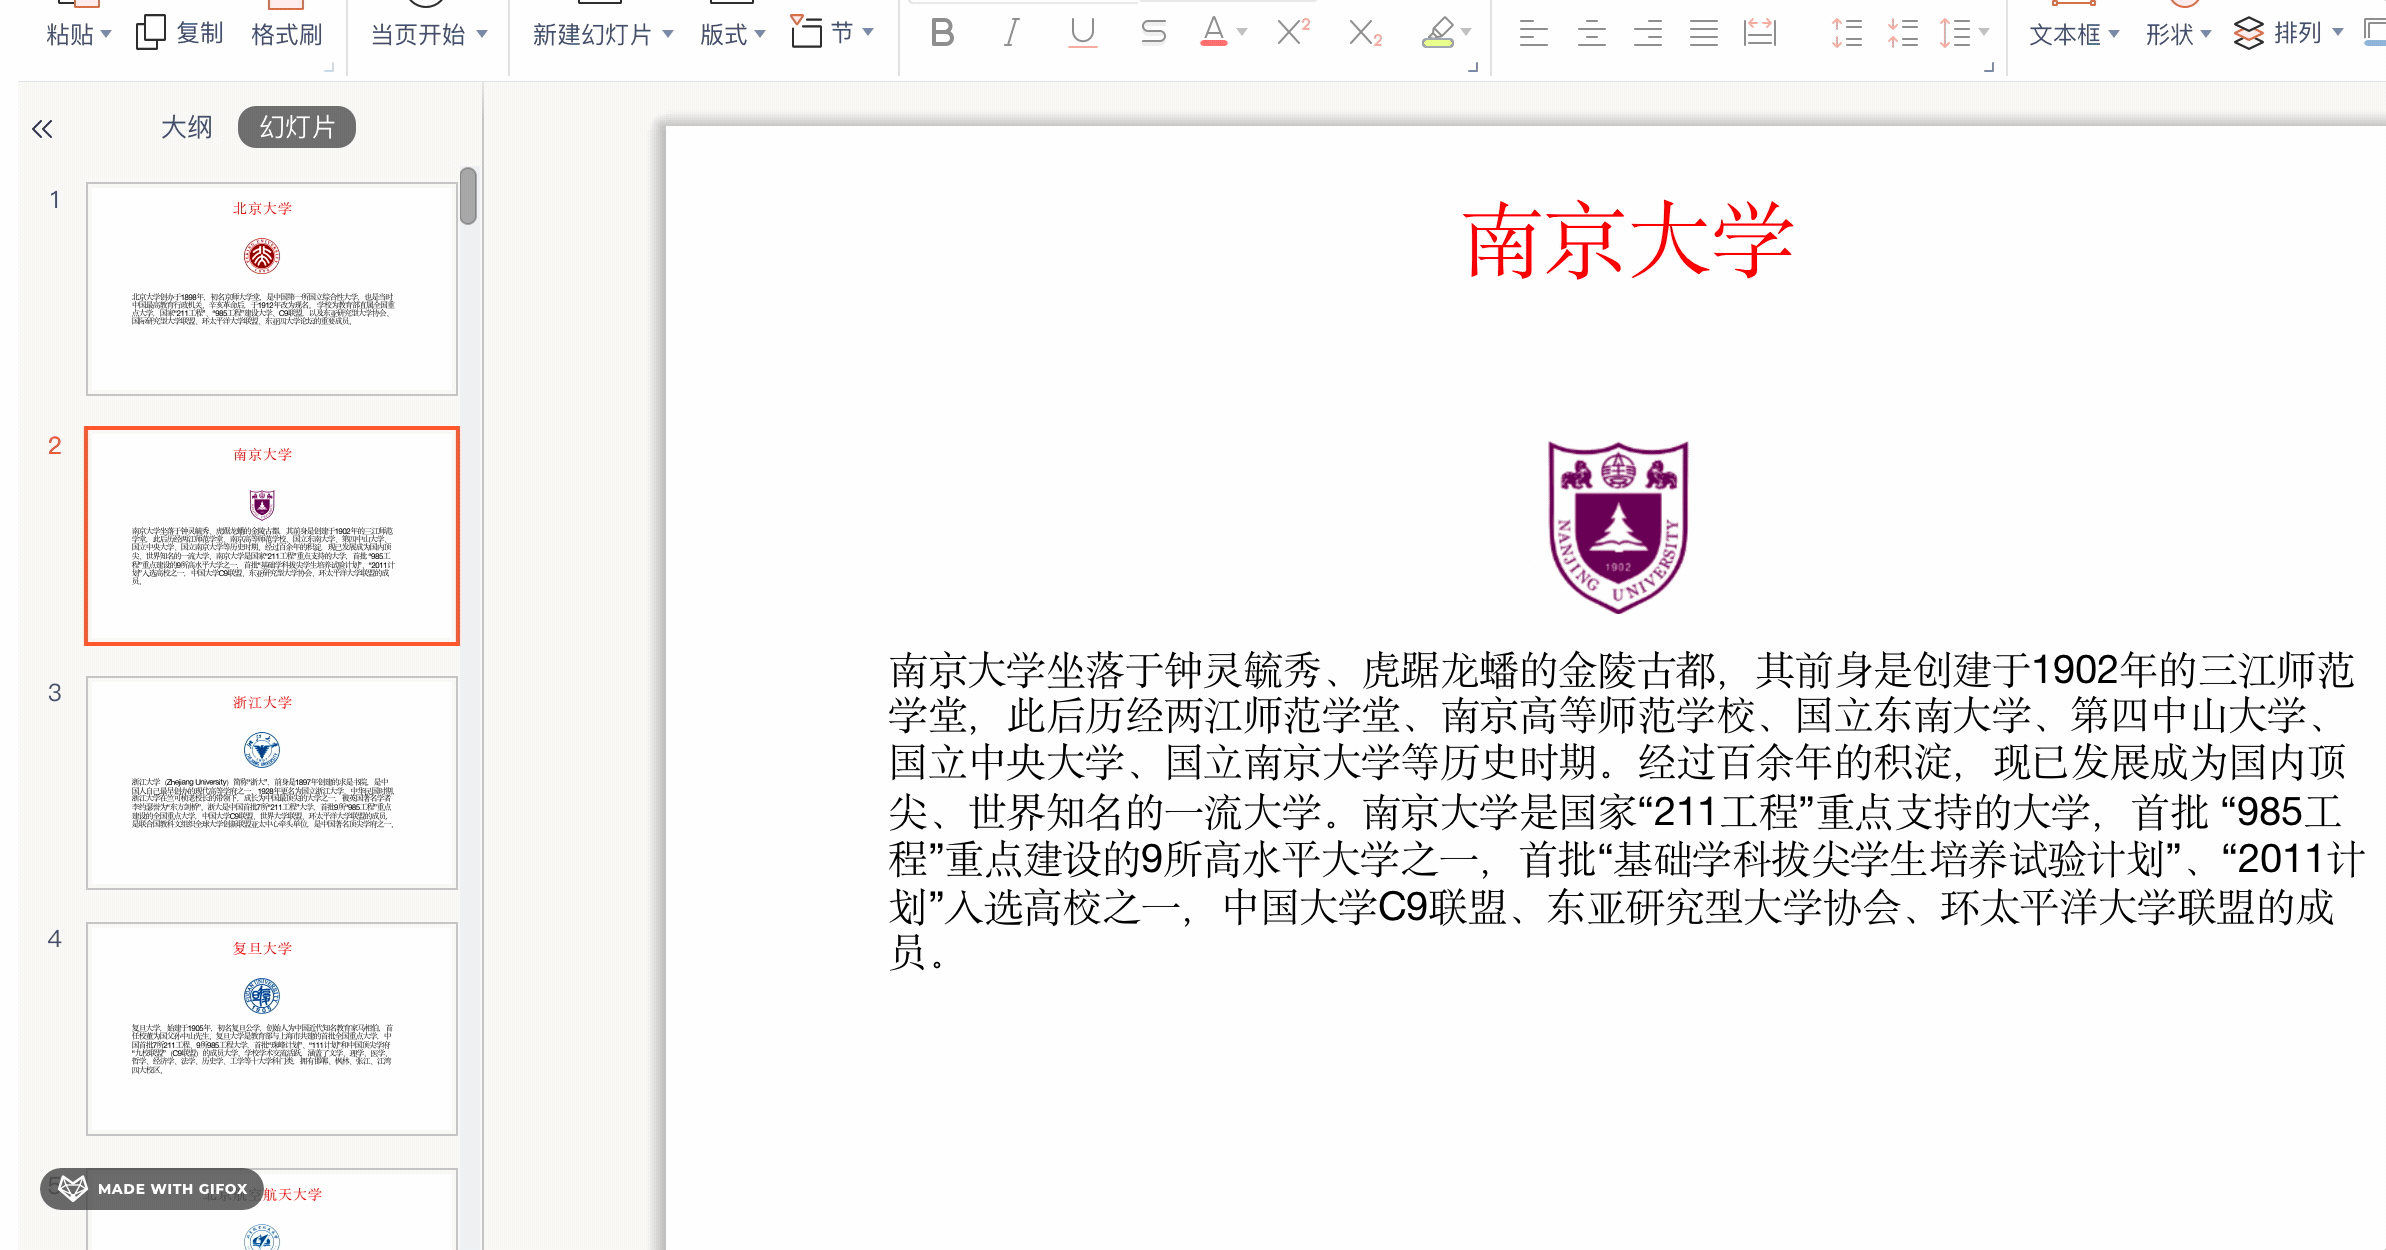
Task: Expand the 形状 shapes dropdown
Action: click(2206, 34)
